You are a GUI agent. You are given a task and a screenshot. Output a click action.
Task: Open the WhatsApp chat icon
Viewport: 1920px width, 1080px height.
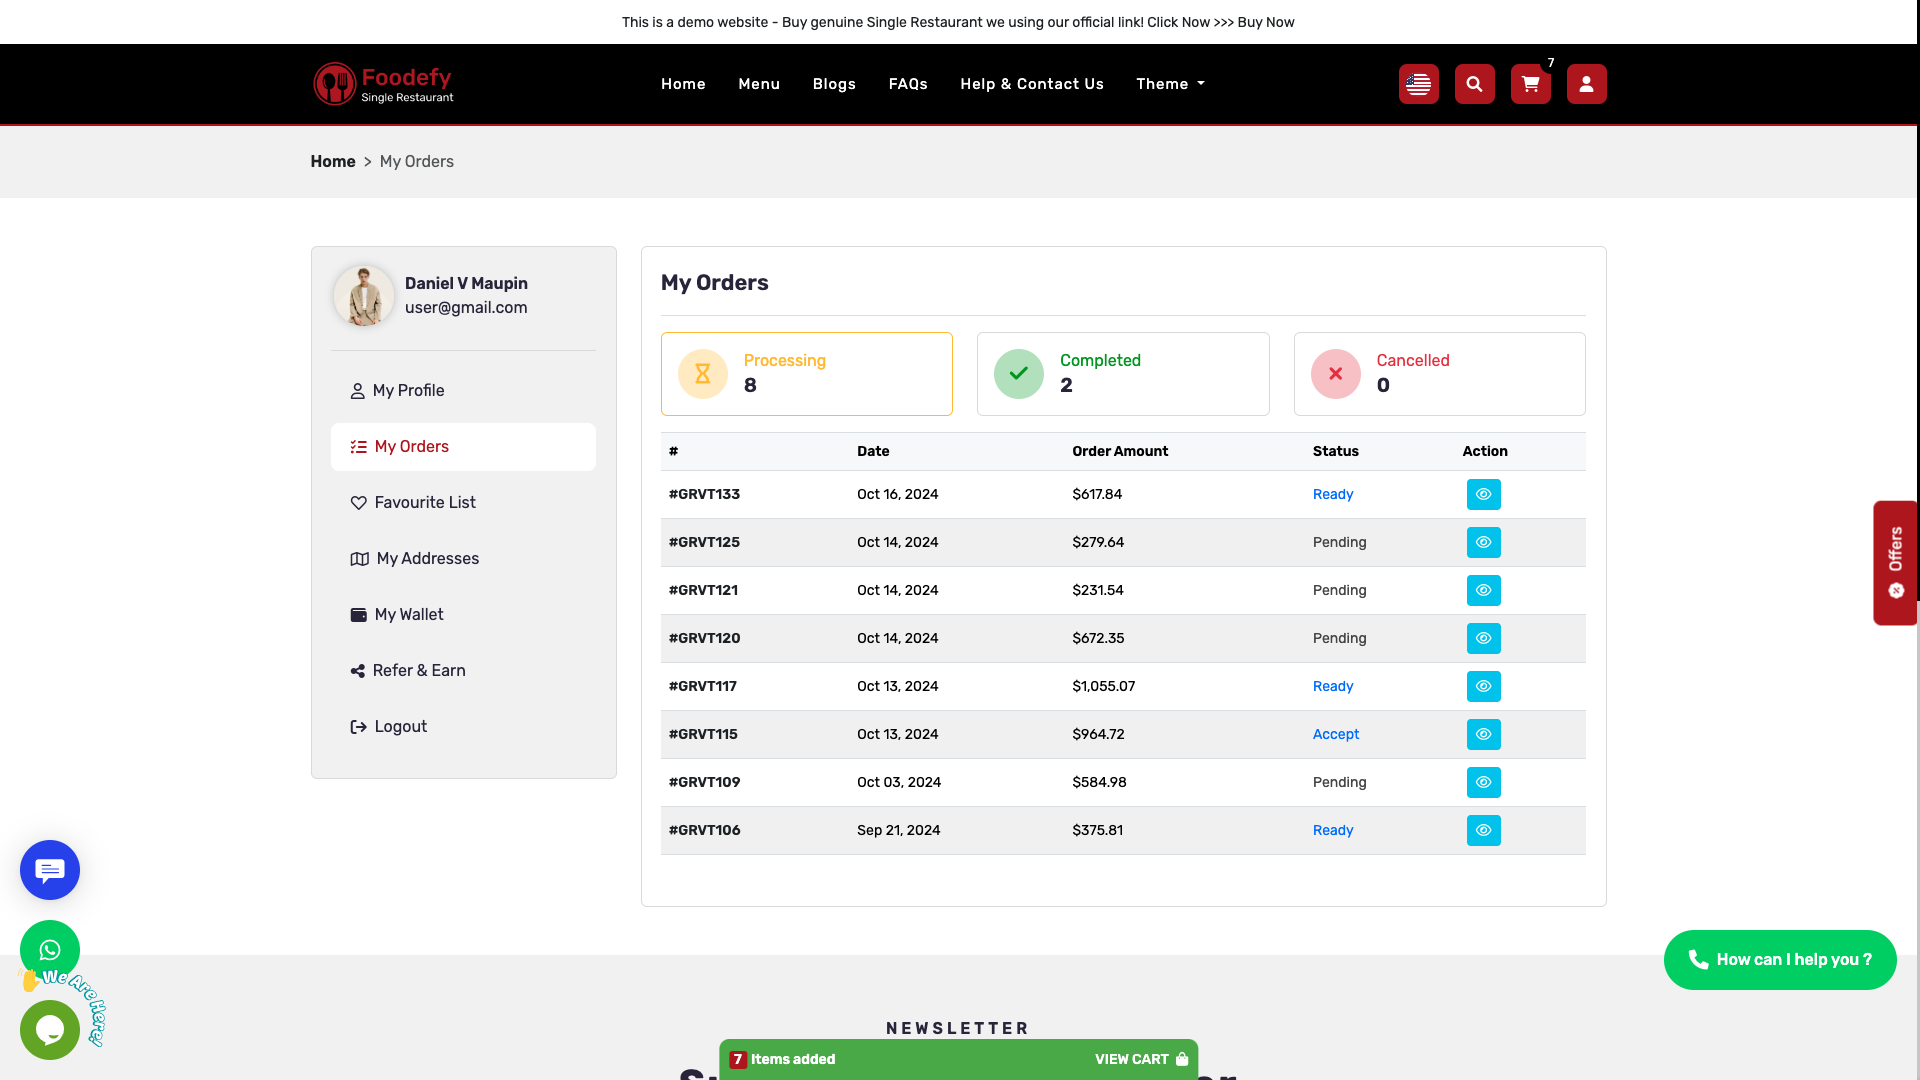[49, 950]
